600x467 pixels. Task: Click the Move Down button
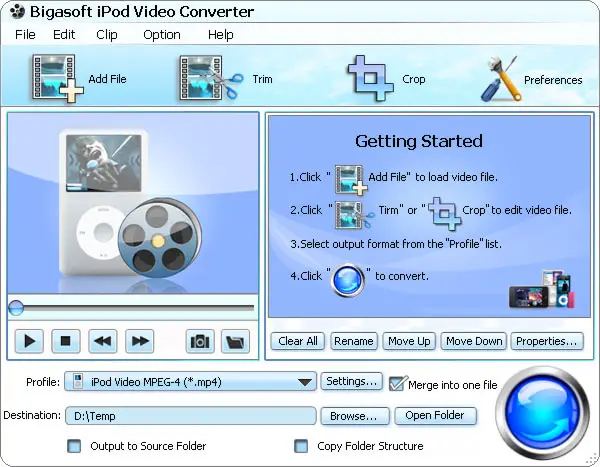(474, 341)
